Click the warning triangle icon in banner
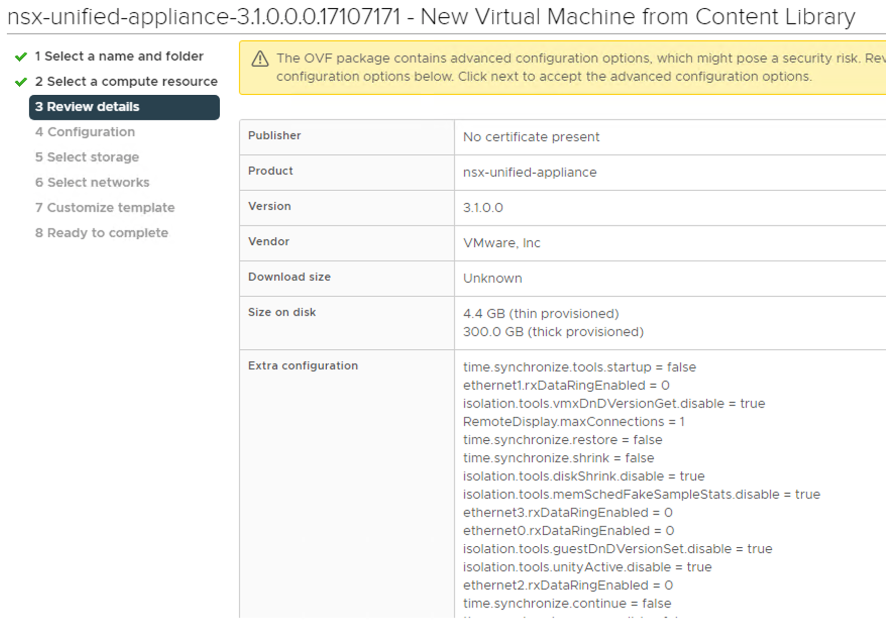This screenshot has width=886, height=641. pos(260,59)
